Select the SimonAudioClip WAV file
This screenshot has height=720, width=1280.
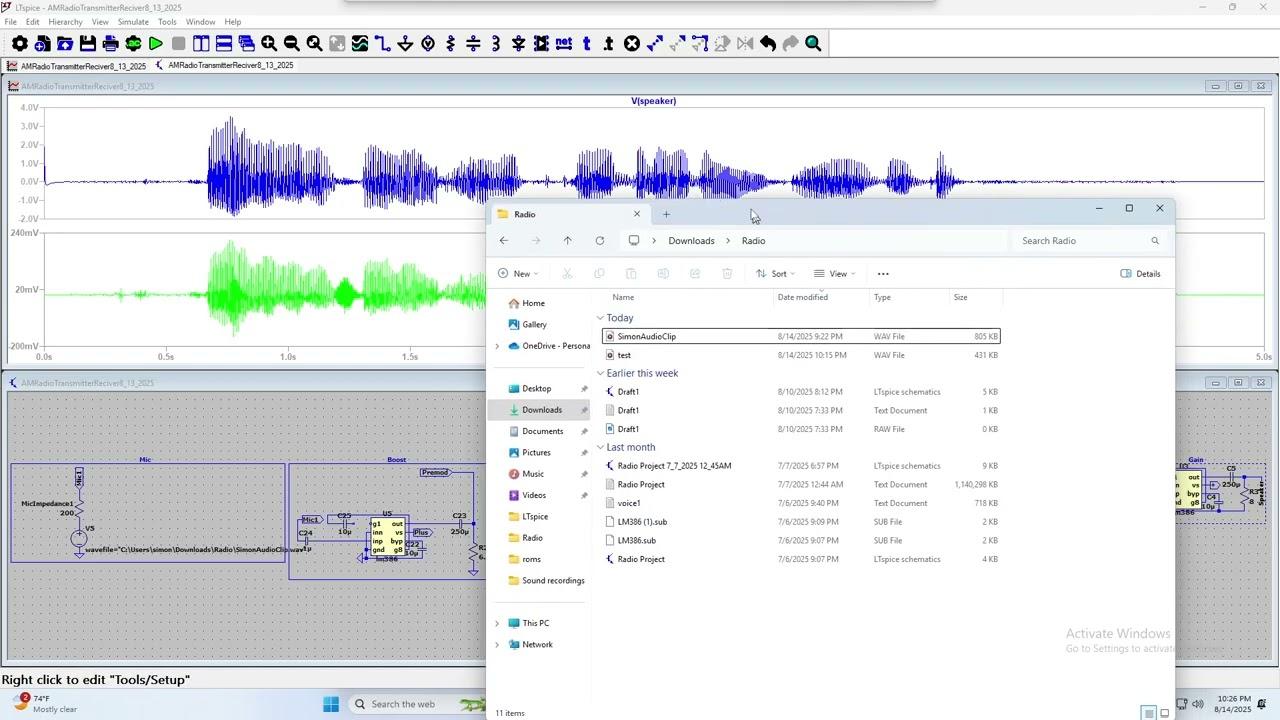pyautogui.click(x=801, y=337)
